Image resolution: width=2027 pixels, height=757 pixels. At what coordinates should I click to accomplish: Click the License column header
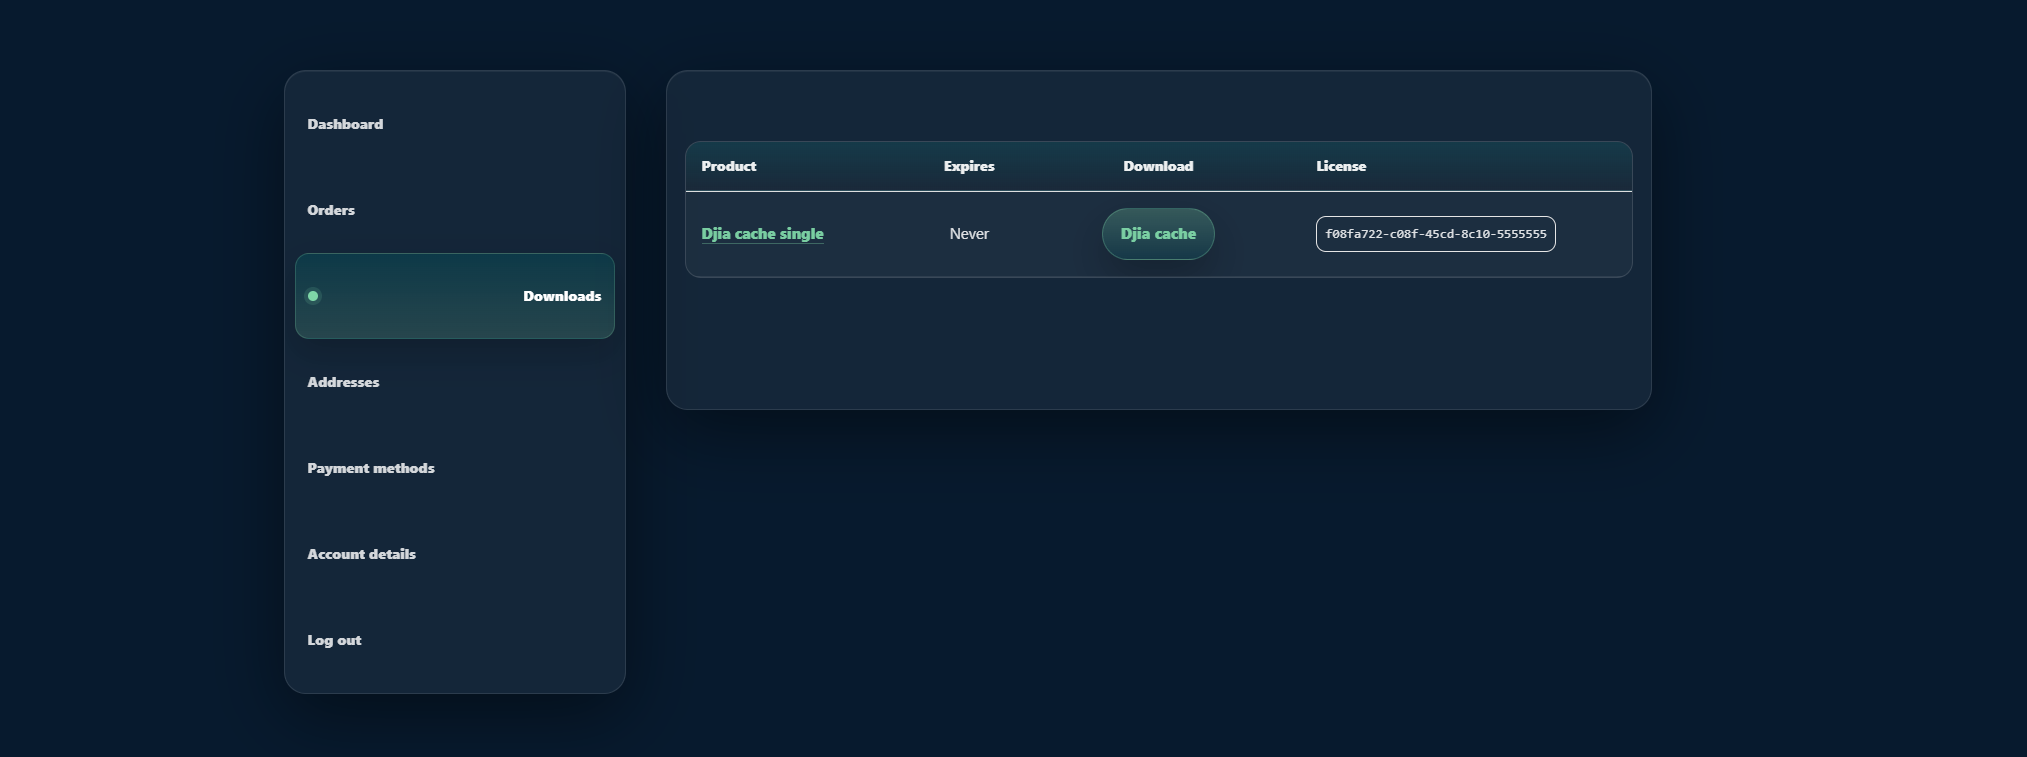(x=1341, y=166)
